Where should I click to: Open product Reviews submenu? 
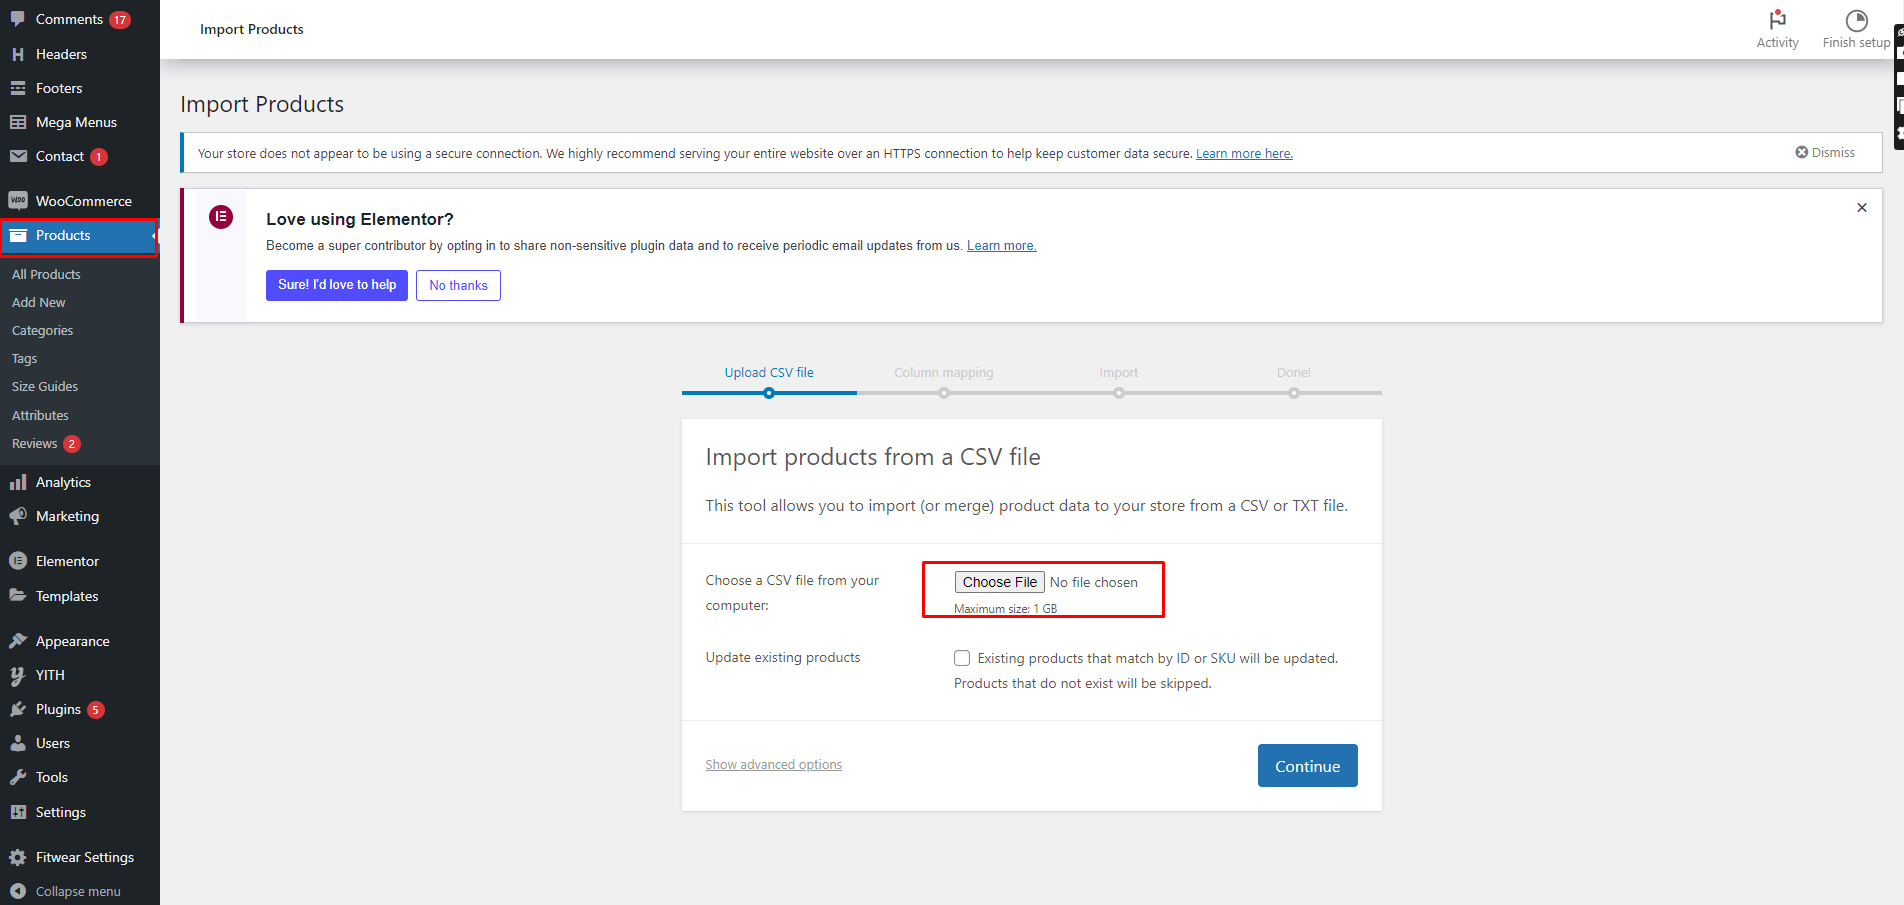pyautogui.click(x=35, y=443)
